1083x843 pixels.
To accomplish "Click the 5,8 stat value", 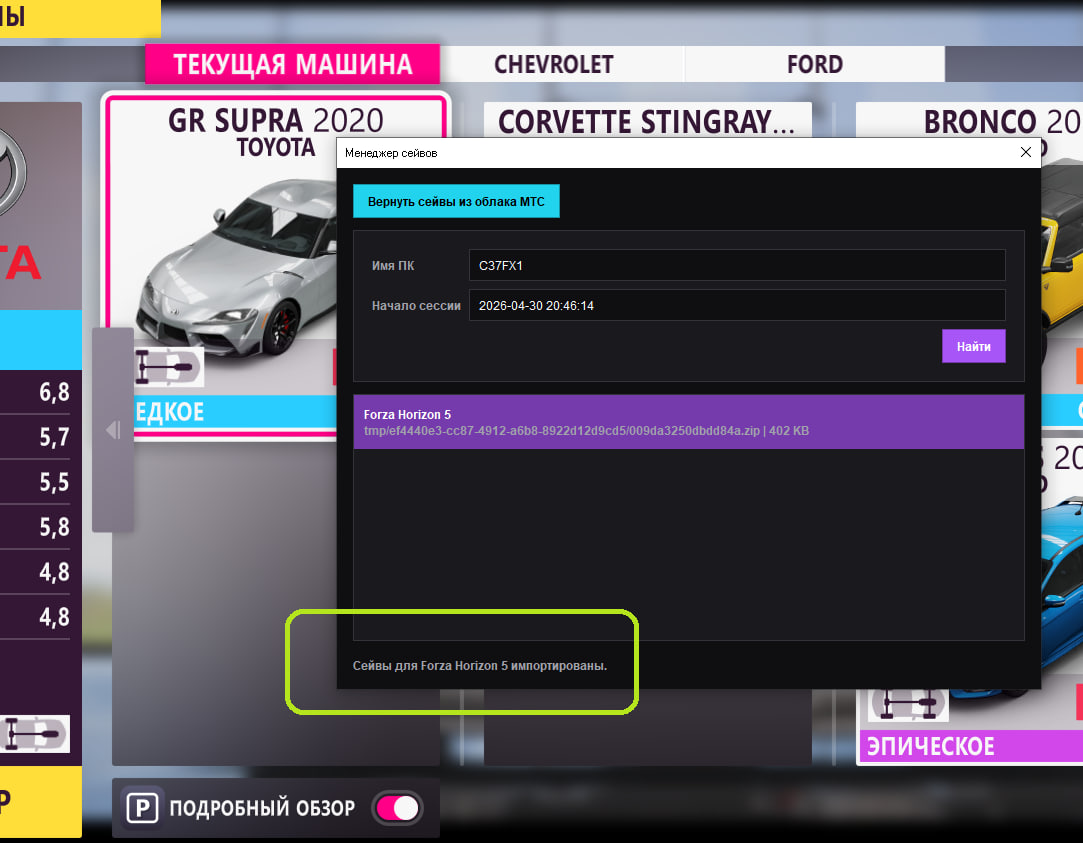I will tap(54, 527).
